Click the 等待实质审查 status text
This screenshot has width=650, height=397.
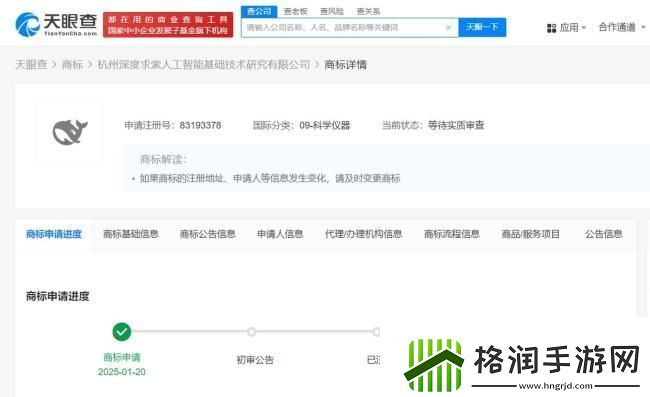[x=456, y=125]
